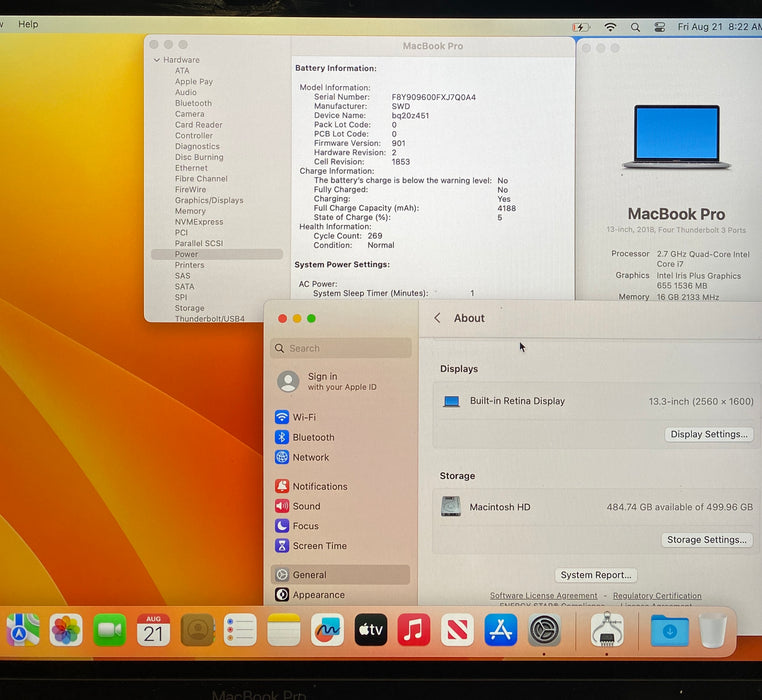Open Maps from the Dock
Image resolution: width=762 pixels, height=700 pixels.
[x=22, y=630]
